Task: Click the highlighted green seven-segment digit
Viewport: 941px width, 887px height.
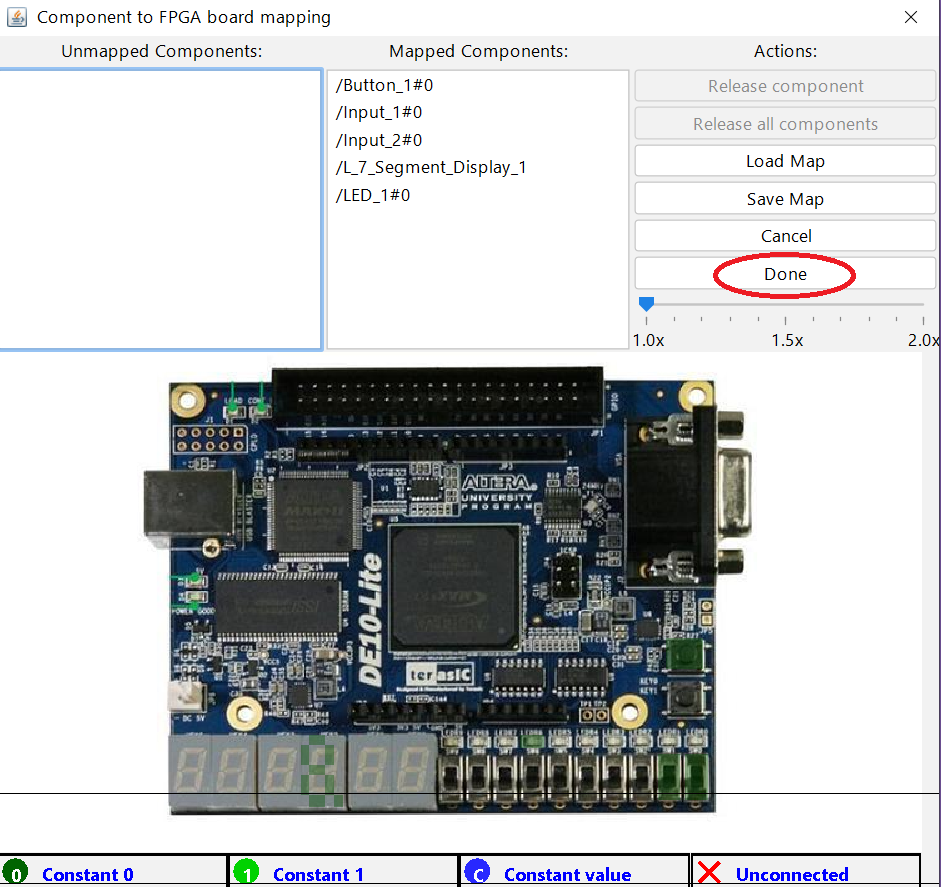Action: click(318, 772)
